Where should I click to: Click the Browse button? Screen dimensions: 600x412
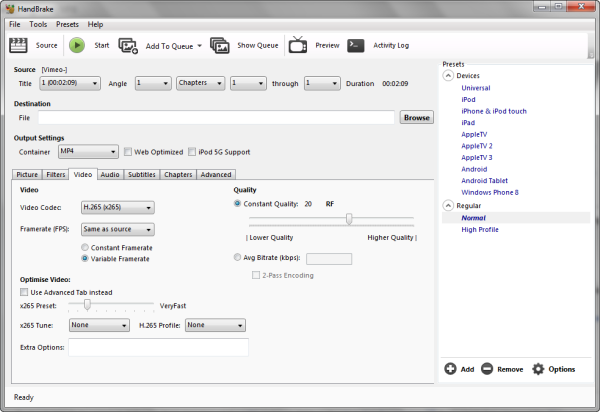416,117
